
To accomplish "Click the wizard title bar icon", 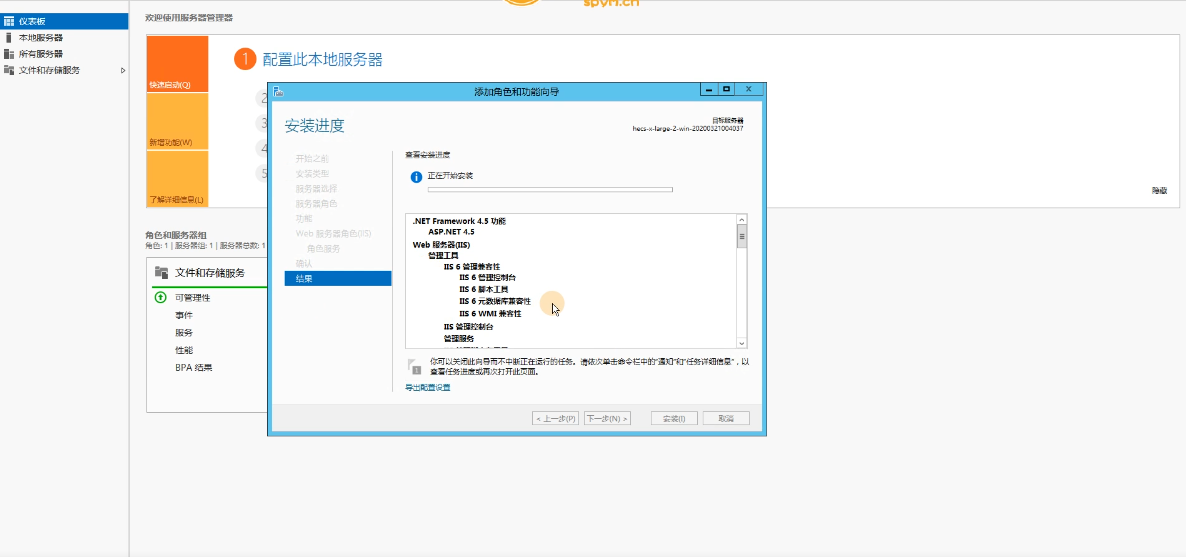I will coord(279,92).
